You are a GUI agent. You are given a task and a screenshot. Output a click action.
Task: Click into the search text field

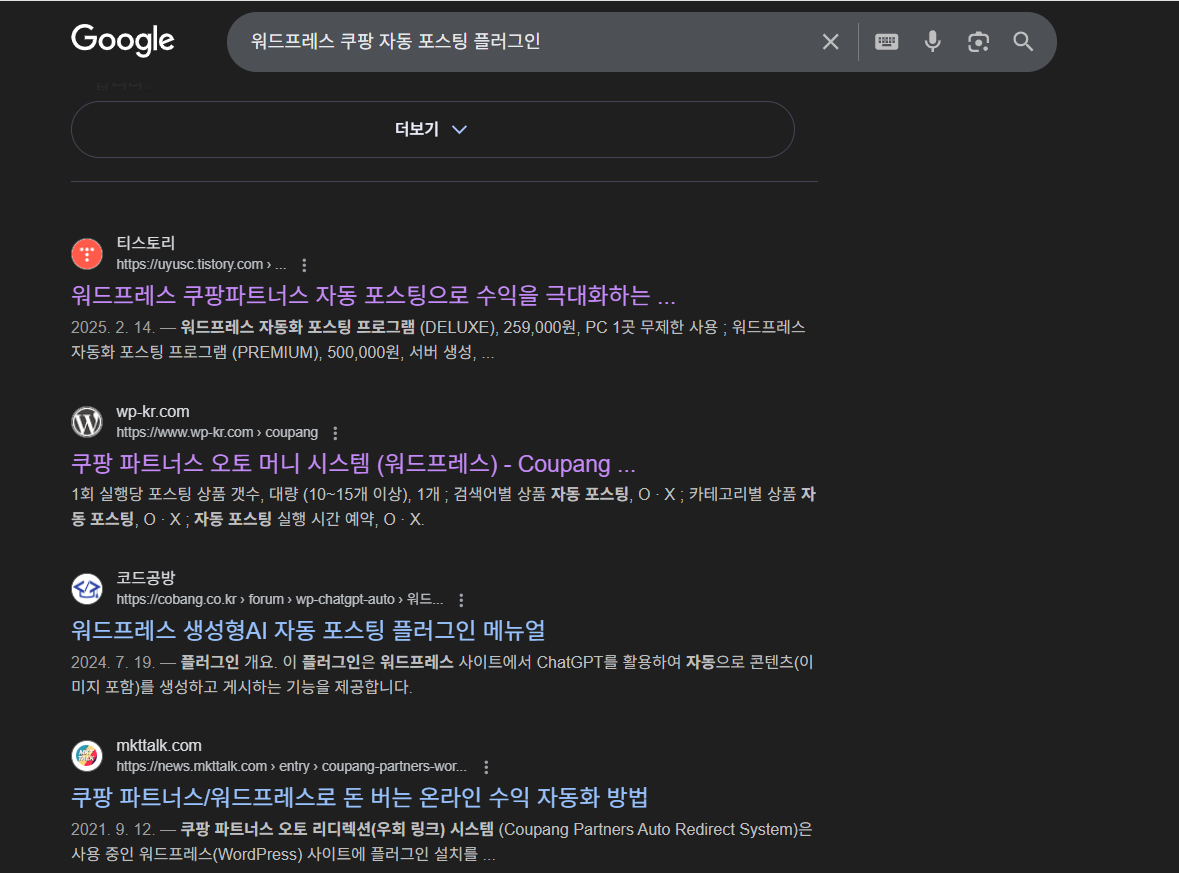[526, 41]
